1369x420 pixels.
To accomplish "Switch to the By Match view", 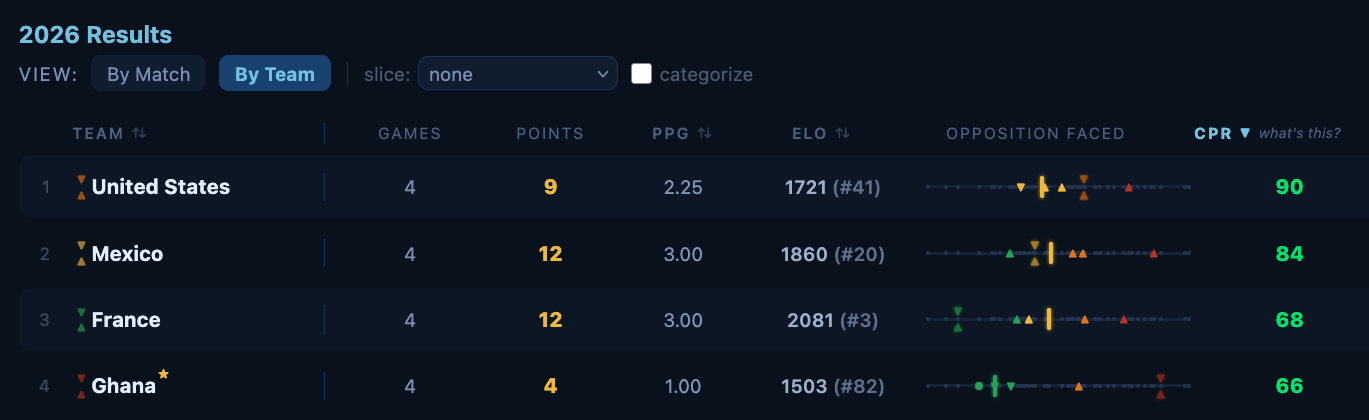I will point(149,74).
